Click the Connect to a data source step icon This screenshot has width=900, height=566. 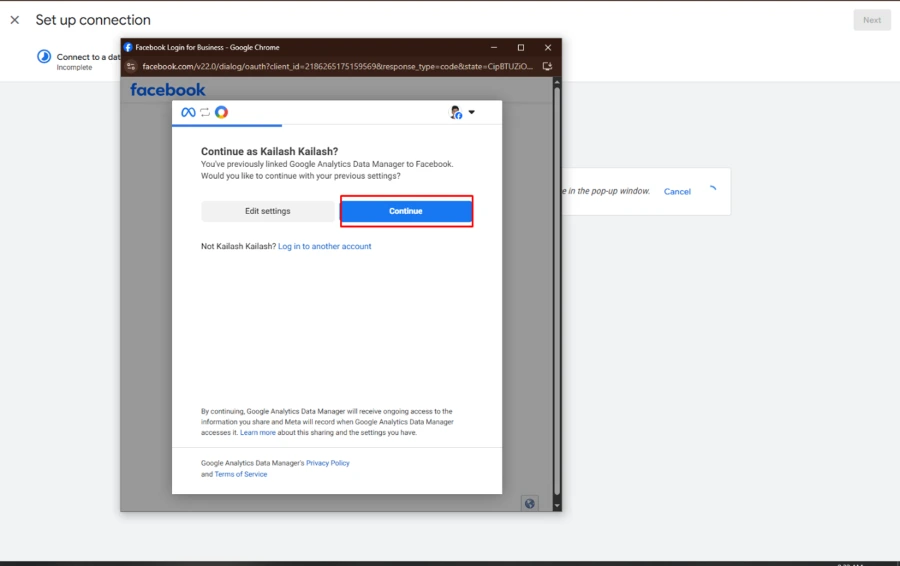click(44, 57)
